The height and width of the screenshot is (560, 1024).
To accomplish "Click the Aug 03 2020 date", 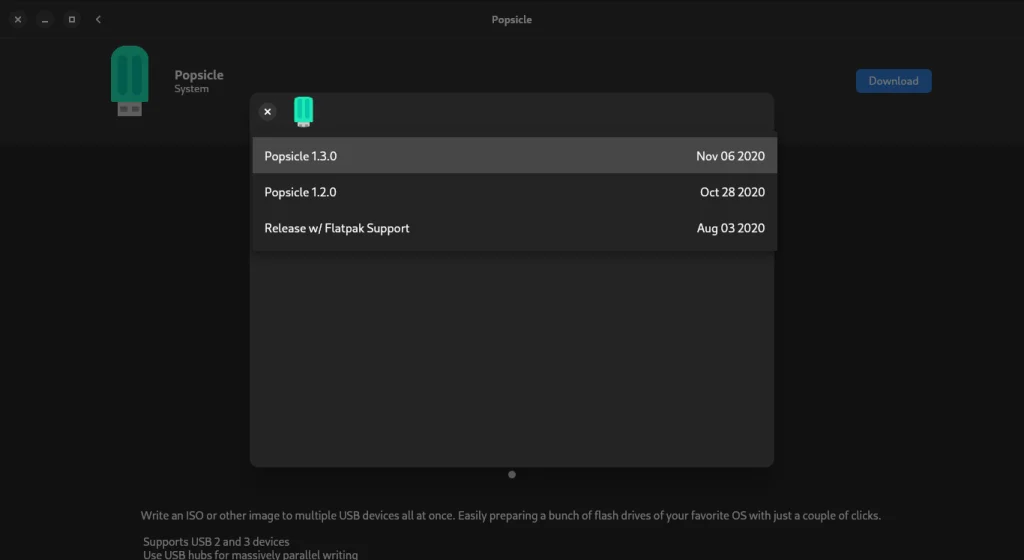I will pyautogui.click(x=730, y=228).
